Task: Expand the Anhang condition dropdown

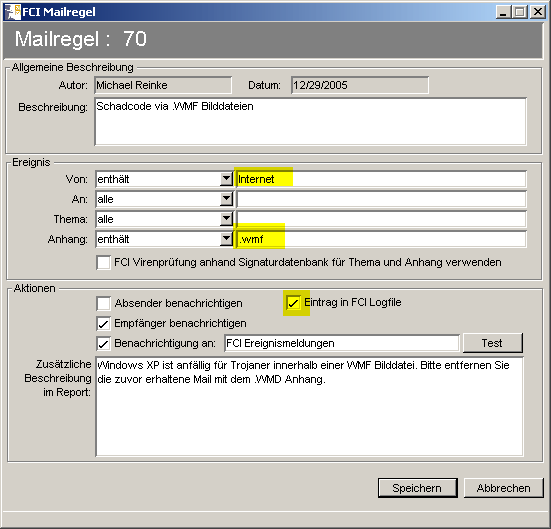Action: [226, 239]
